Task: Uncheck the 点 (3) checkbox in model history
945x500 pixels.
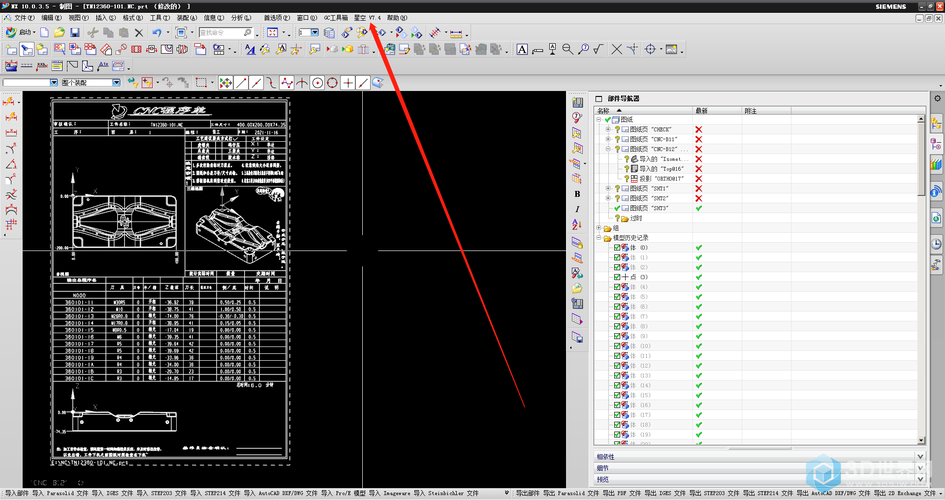Action: click(x=617, y=277)
